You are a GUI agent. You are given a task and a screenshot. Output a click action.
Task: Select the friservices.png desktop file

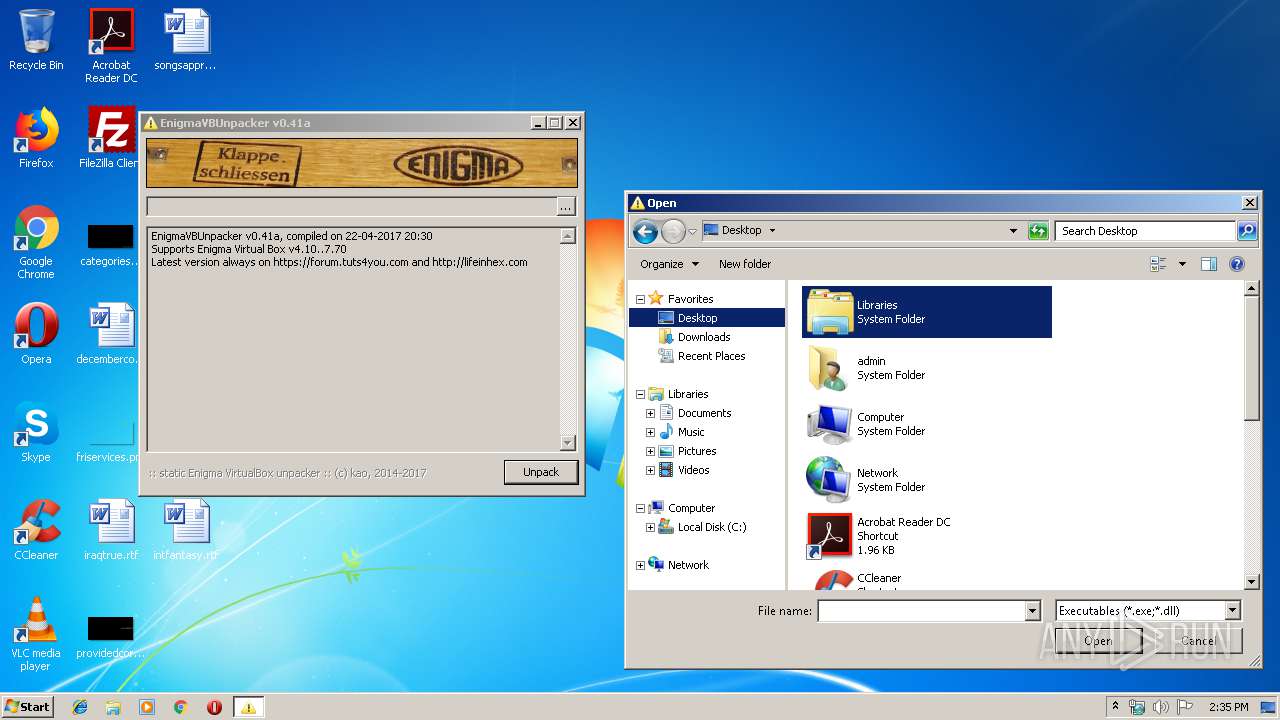110,440
